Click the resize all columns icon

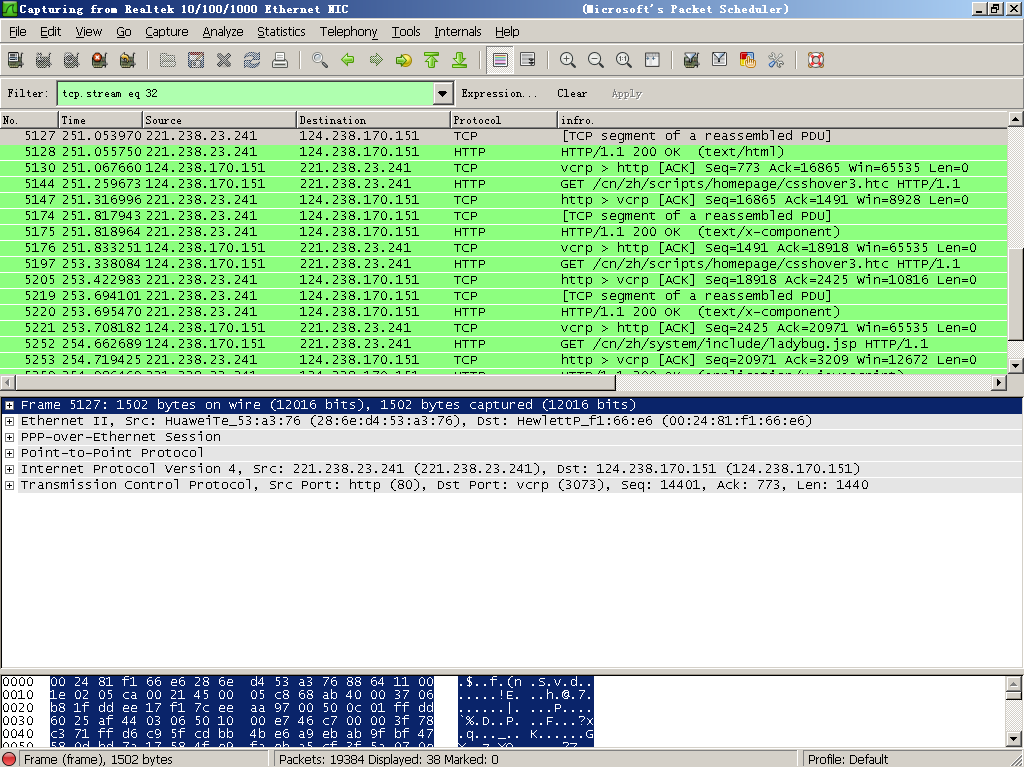coord(652,60)
